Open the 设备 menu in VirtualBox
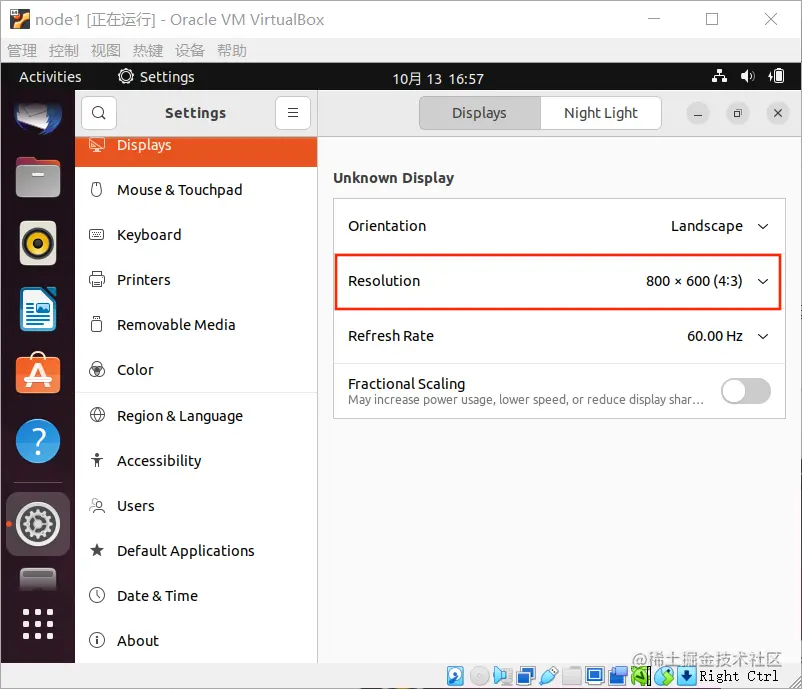 190,51
